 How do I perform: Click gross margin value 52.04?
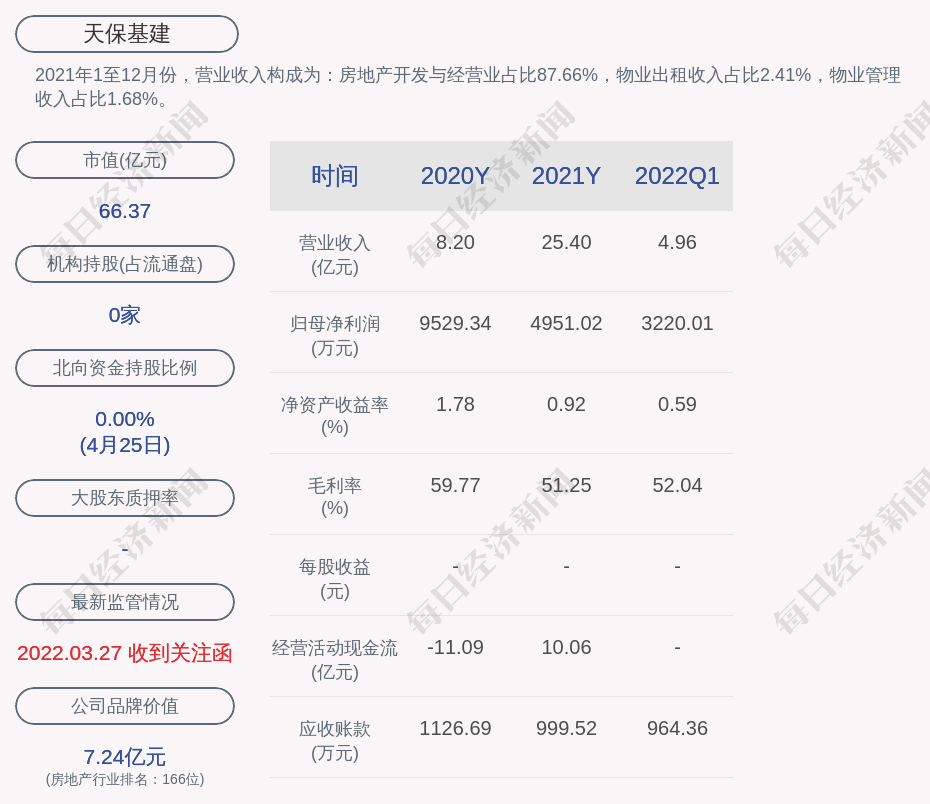coord(677,485)
